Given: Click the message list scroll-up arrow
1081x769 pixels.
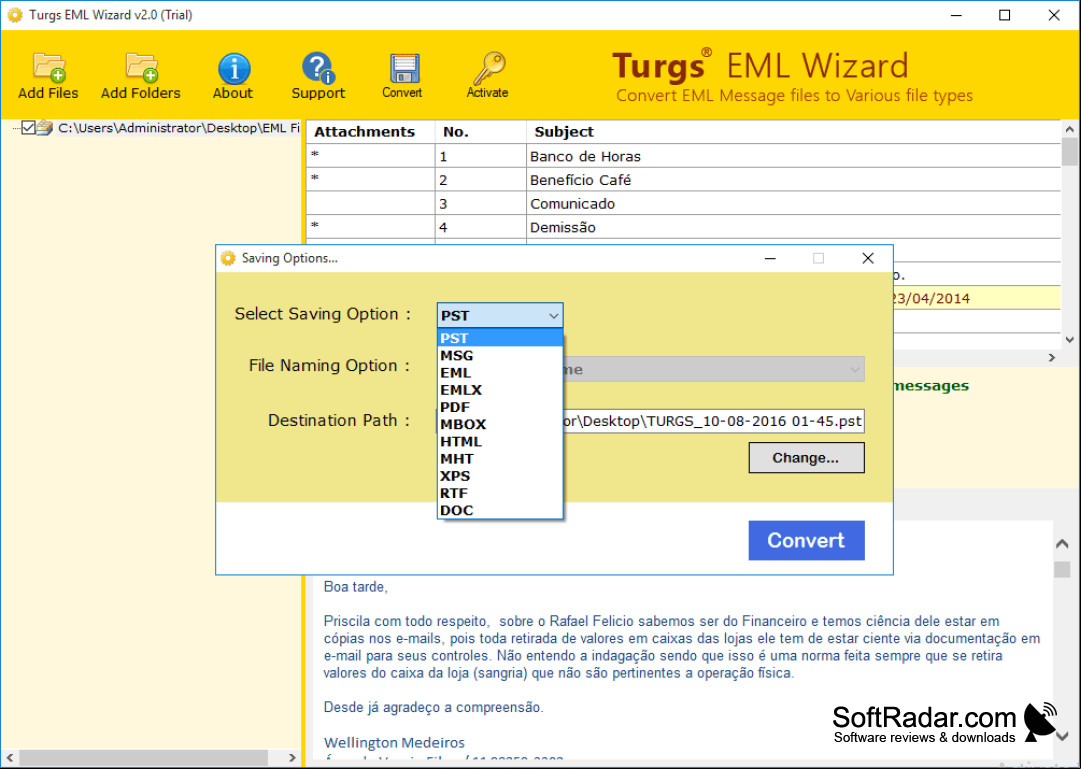Looking at the screenshot, I should point(1069,129).
